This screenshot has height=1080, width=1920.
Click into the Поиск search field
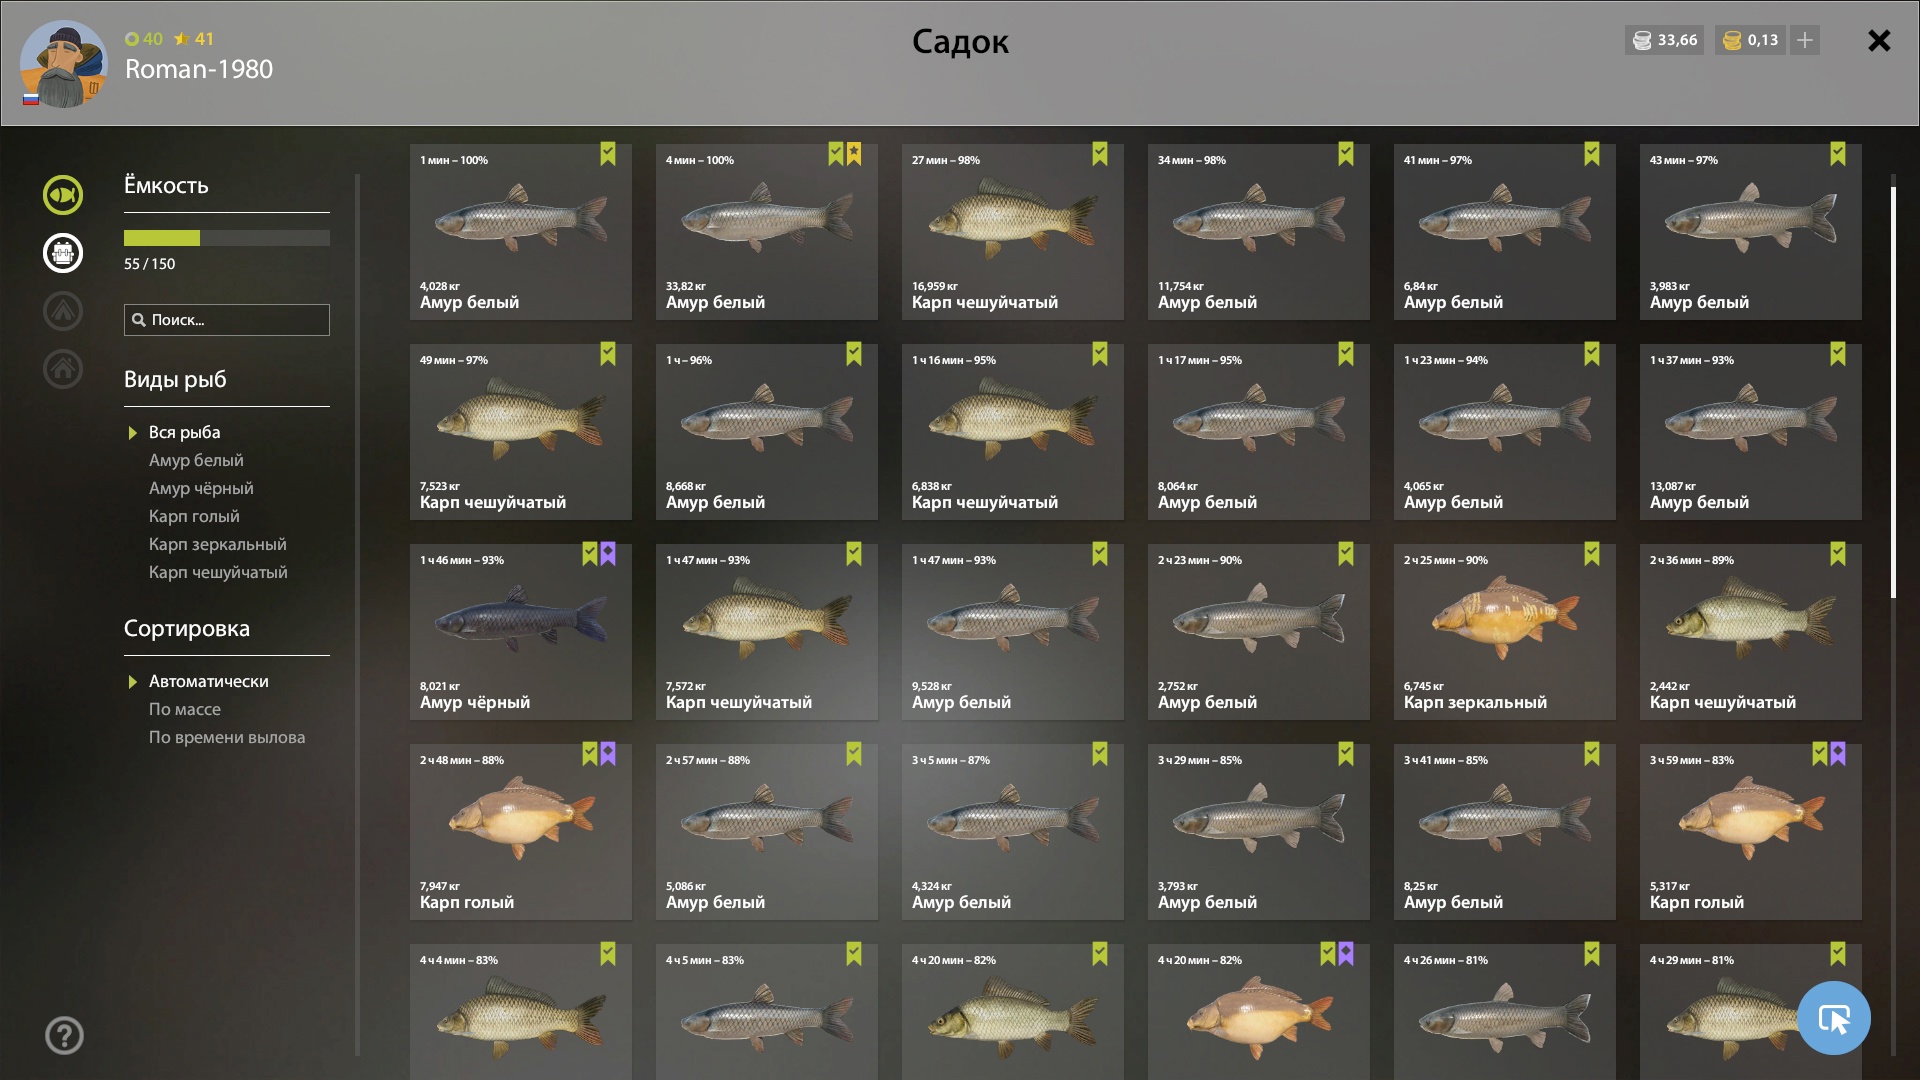tap(227, 320)
